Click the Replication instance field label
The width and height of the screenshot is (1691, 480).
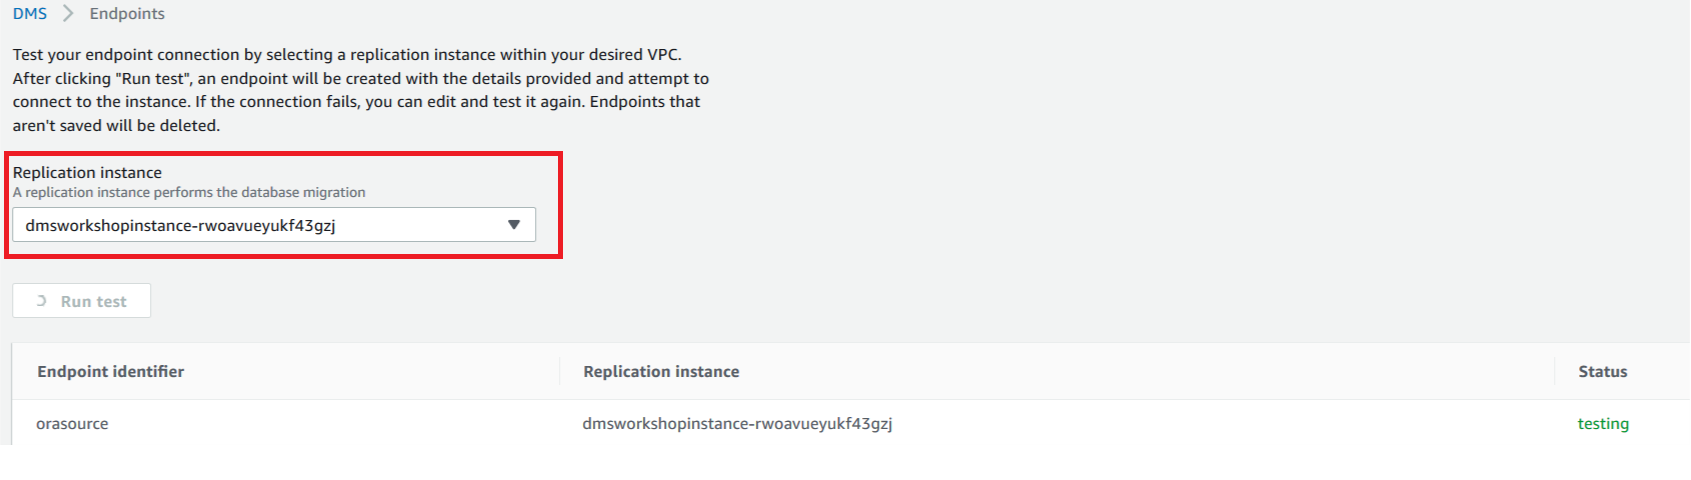pos(87,173)
